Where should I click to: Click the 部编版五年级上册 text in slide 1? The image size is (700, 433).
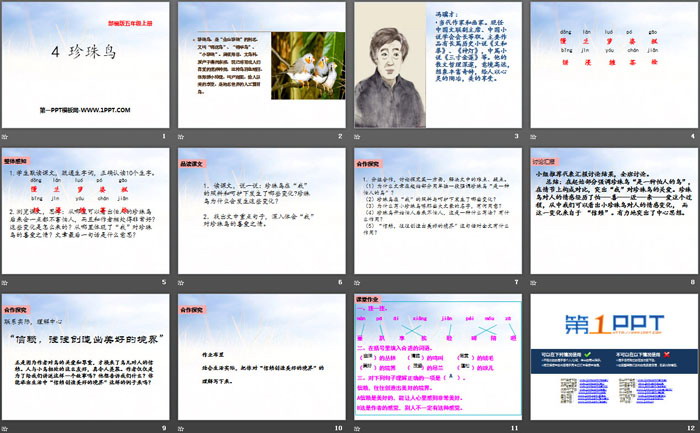pos(130,23)
